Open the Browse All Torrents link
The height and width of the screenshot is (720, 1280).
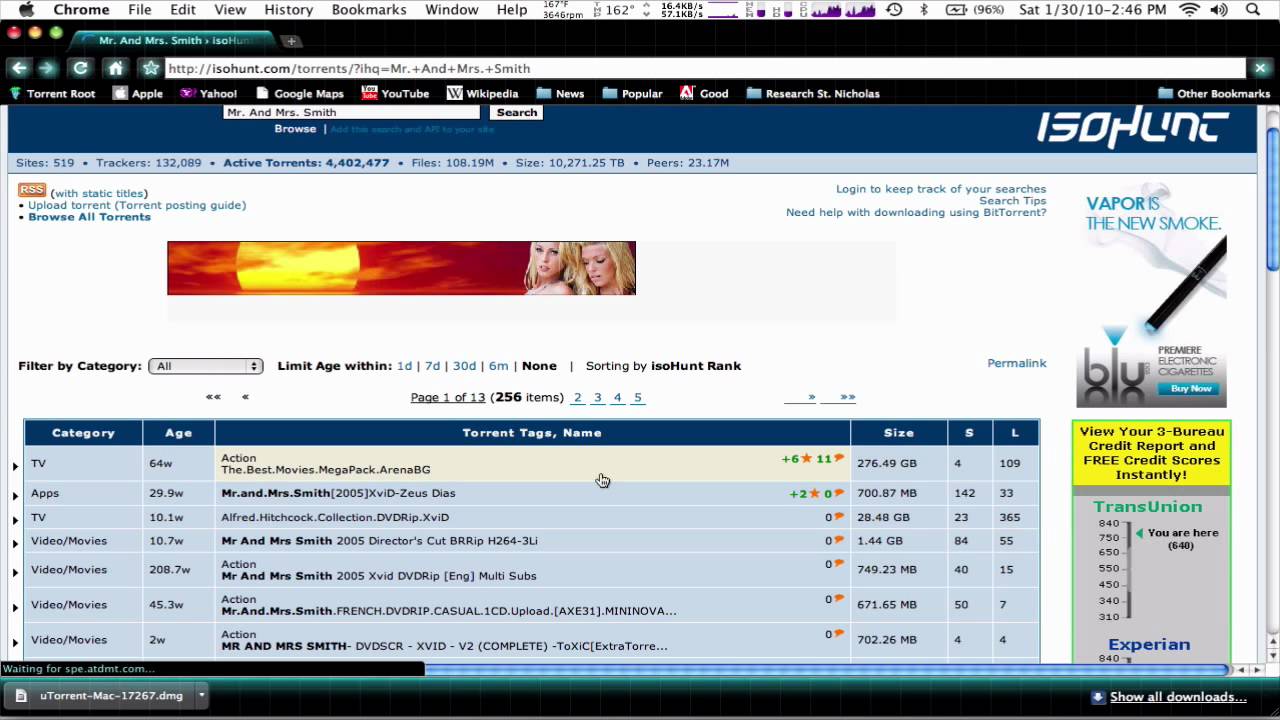pyautogui.click(x=89, y=217)
